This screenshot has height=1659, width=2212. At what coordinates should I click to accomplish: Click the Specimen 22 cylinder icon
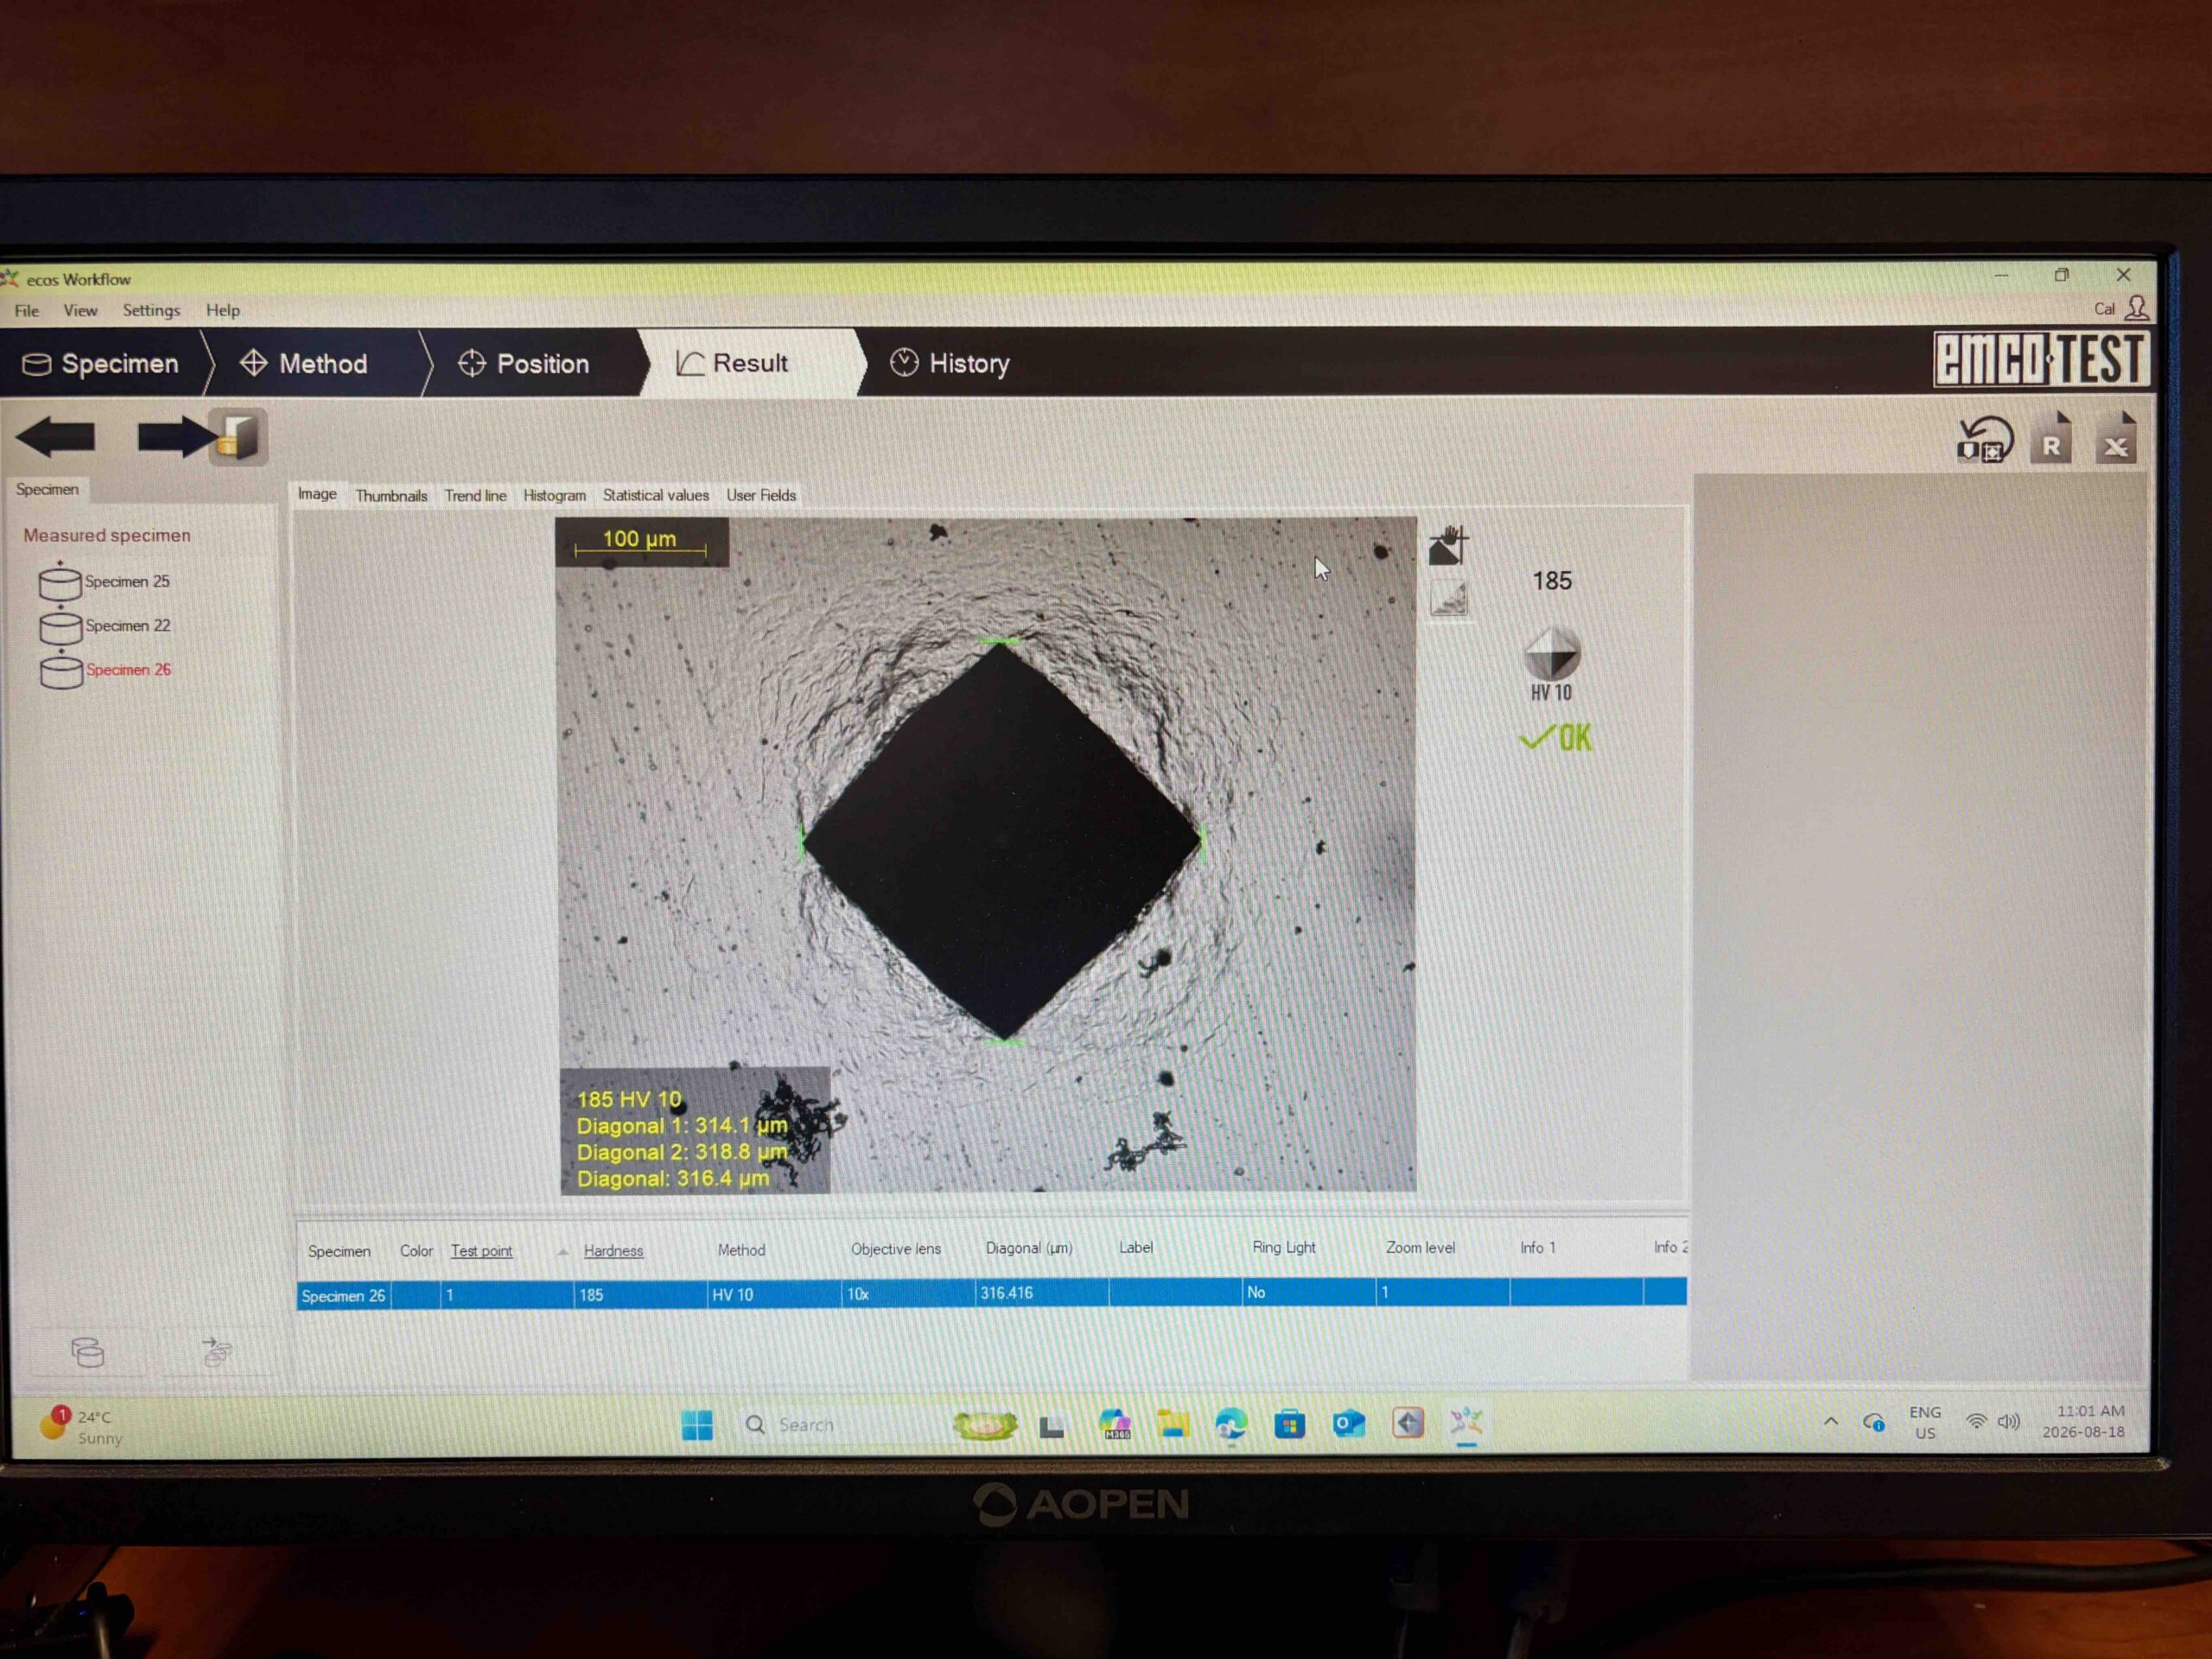point(60,626)
